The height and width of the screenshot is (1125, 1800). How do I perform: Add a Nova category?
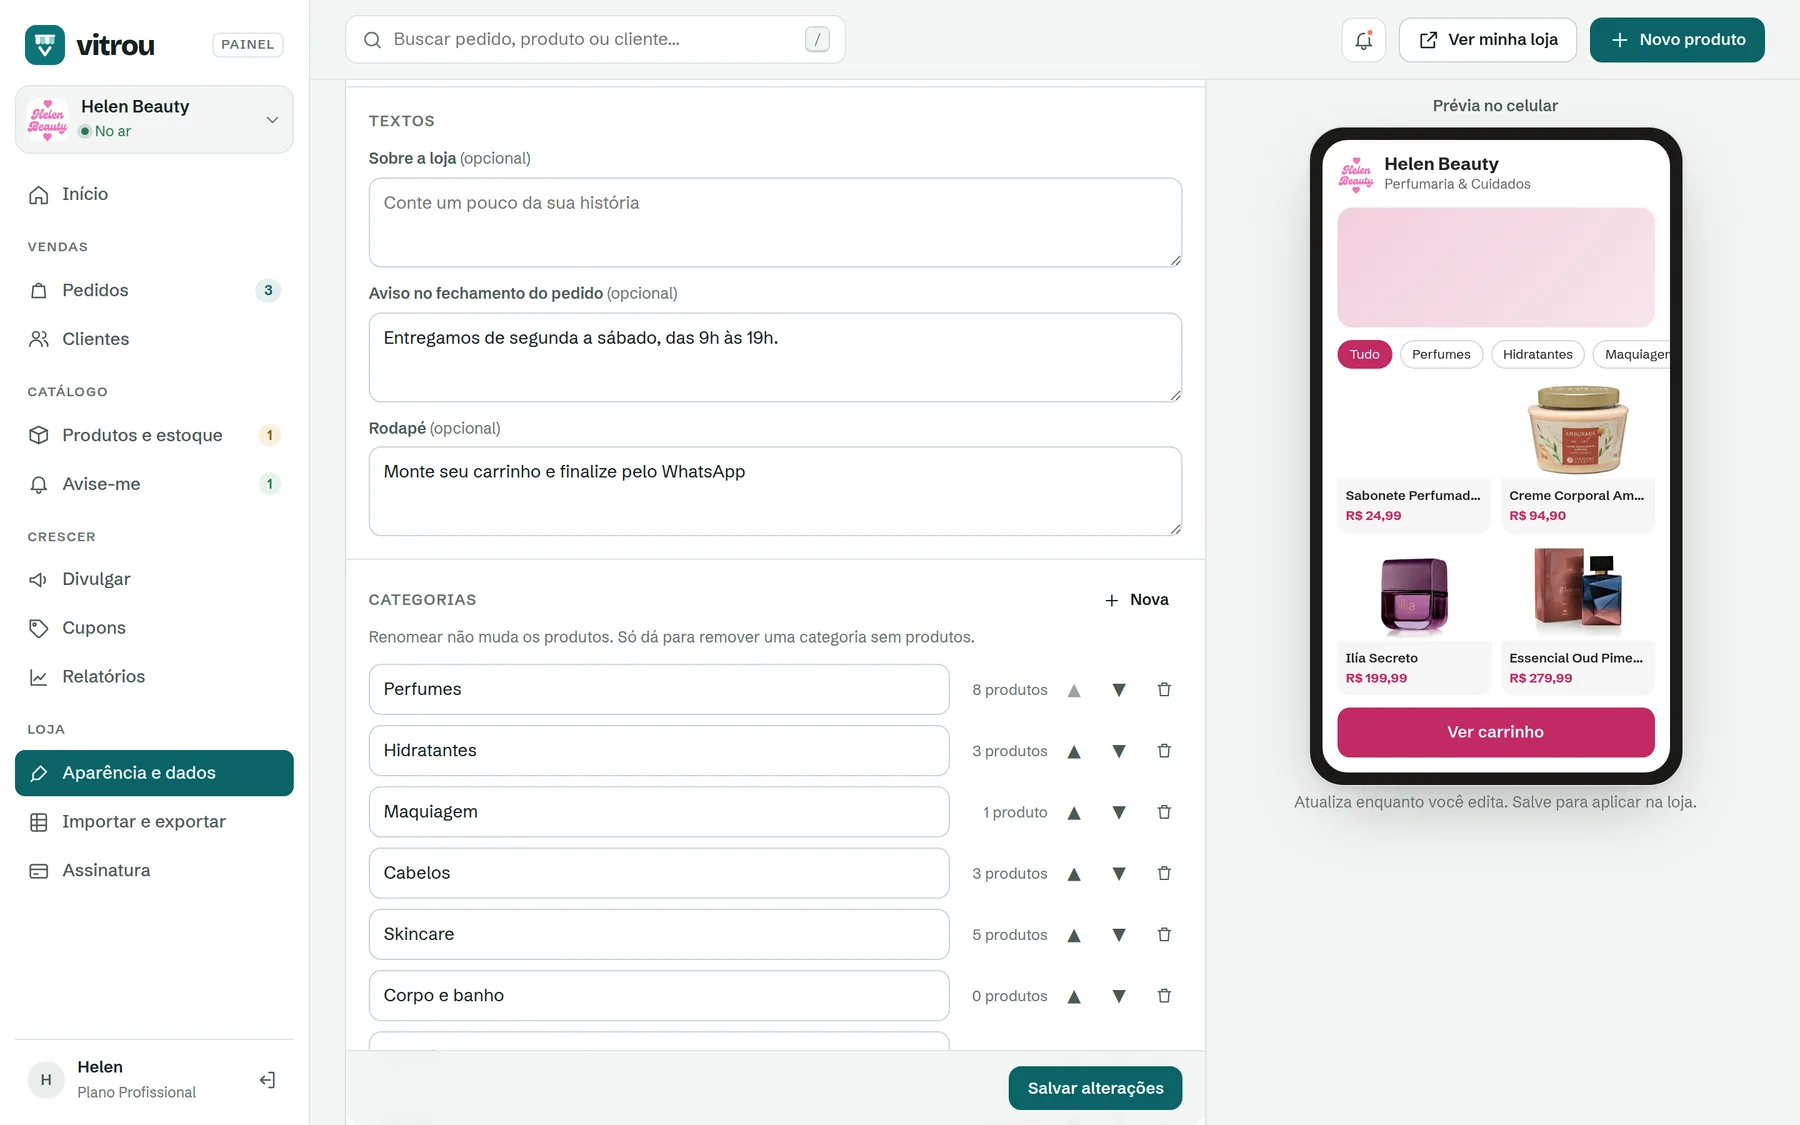[1137, 600]
